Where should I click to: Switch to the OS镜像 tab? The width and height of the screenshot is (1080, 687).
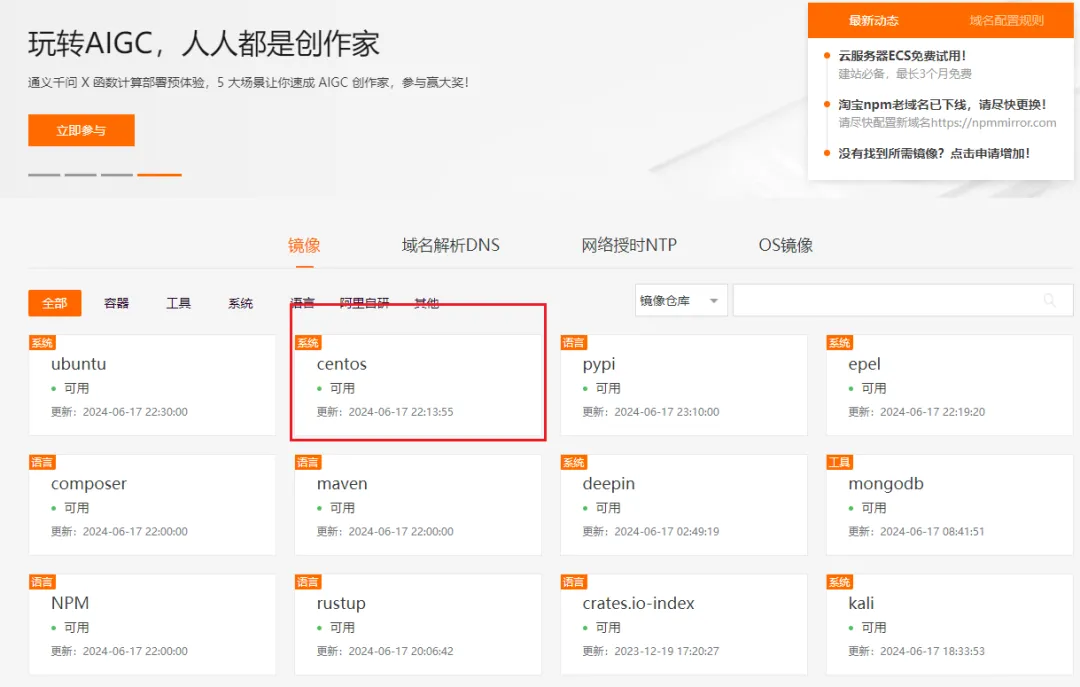(785, 245)
